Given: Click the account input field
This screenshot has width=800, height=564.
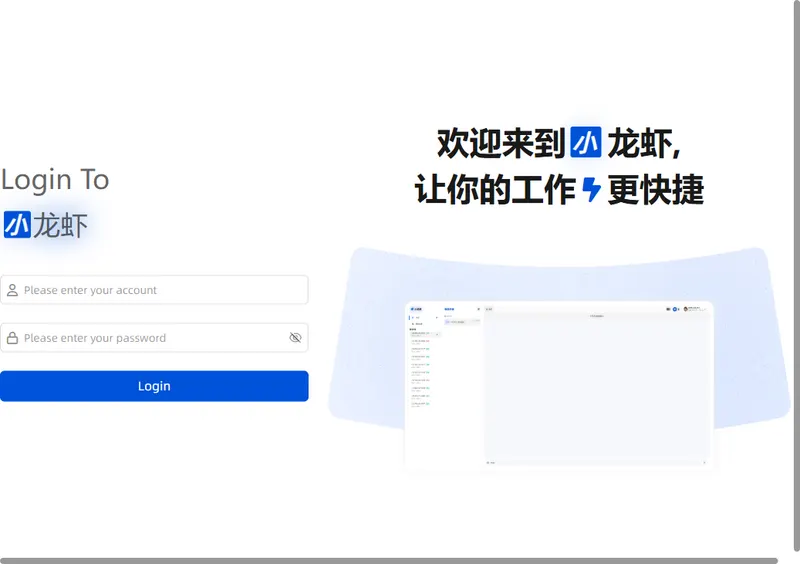Looking at the screenshot, I should pyautogui.click(x=154, y=290).
